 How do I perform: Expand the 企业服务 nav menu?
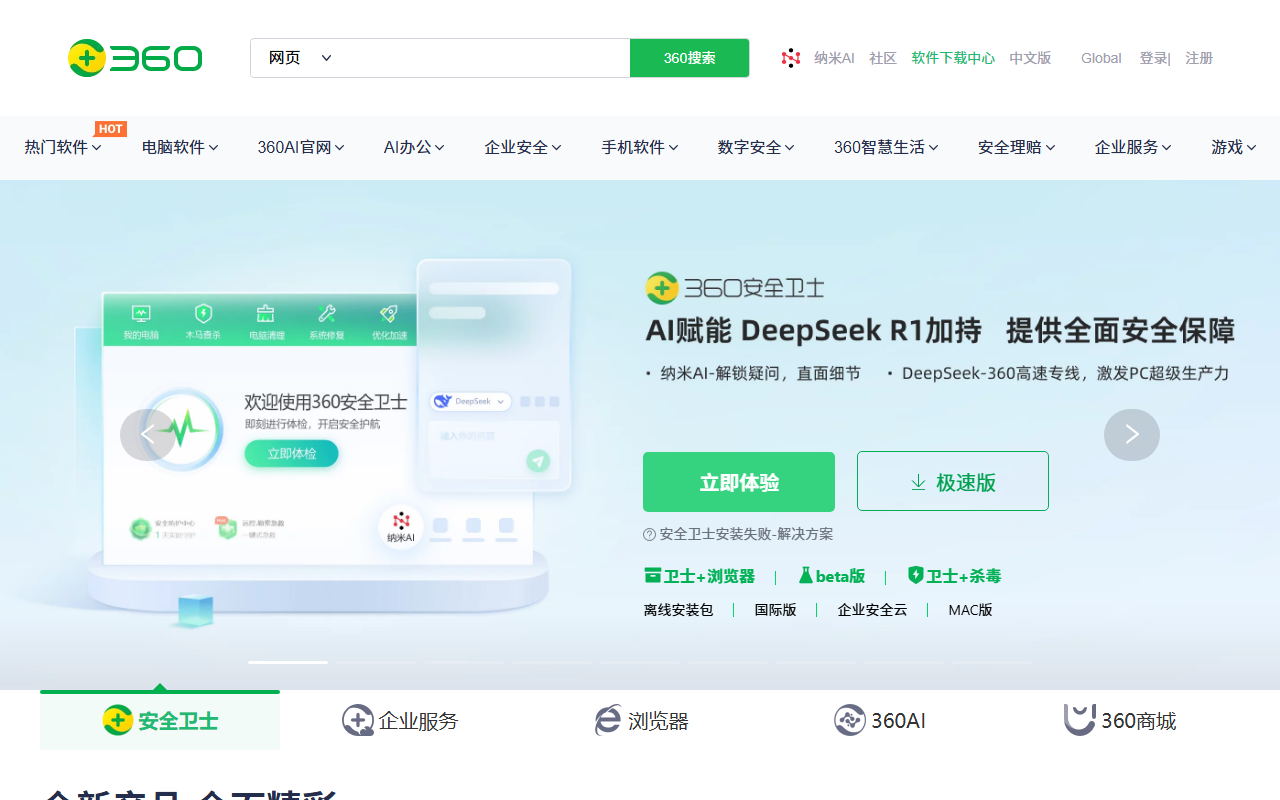point(1133,147)
